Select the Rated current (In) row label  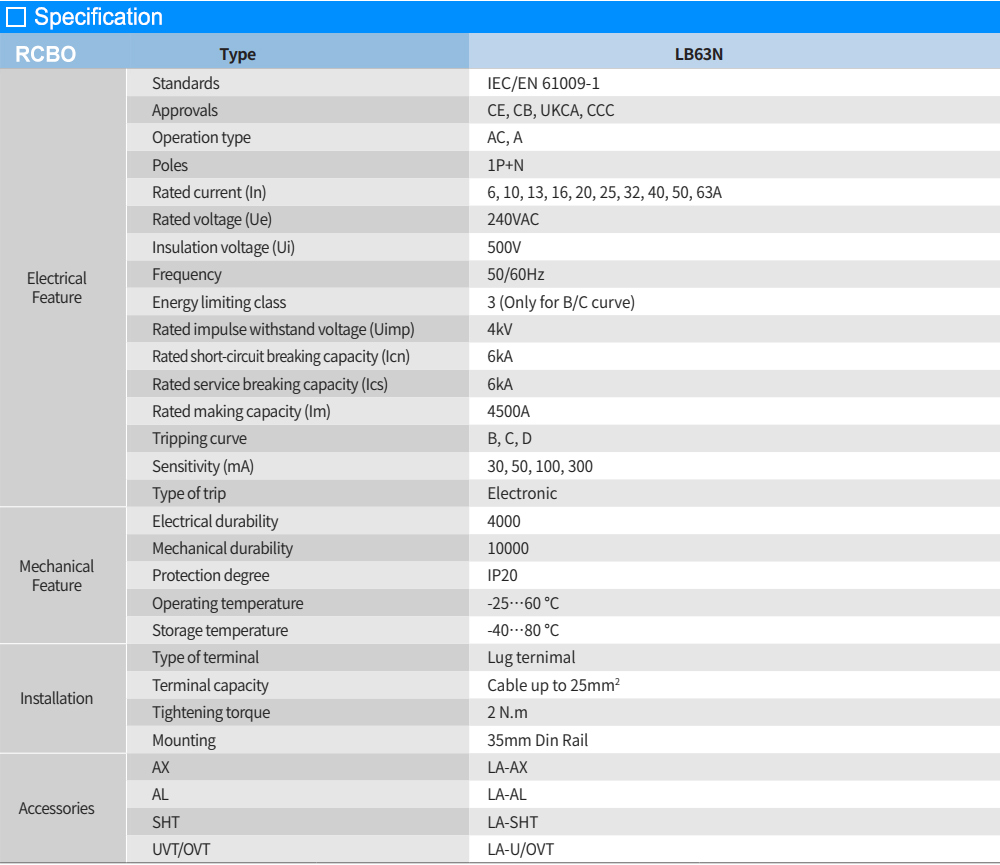coord(209,192)
